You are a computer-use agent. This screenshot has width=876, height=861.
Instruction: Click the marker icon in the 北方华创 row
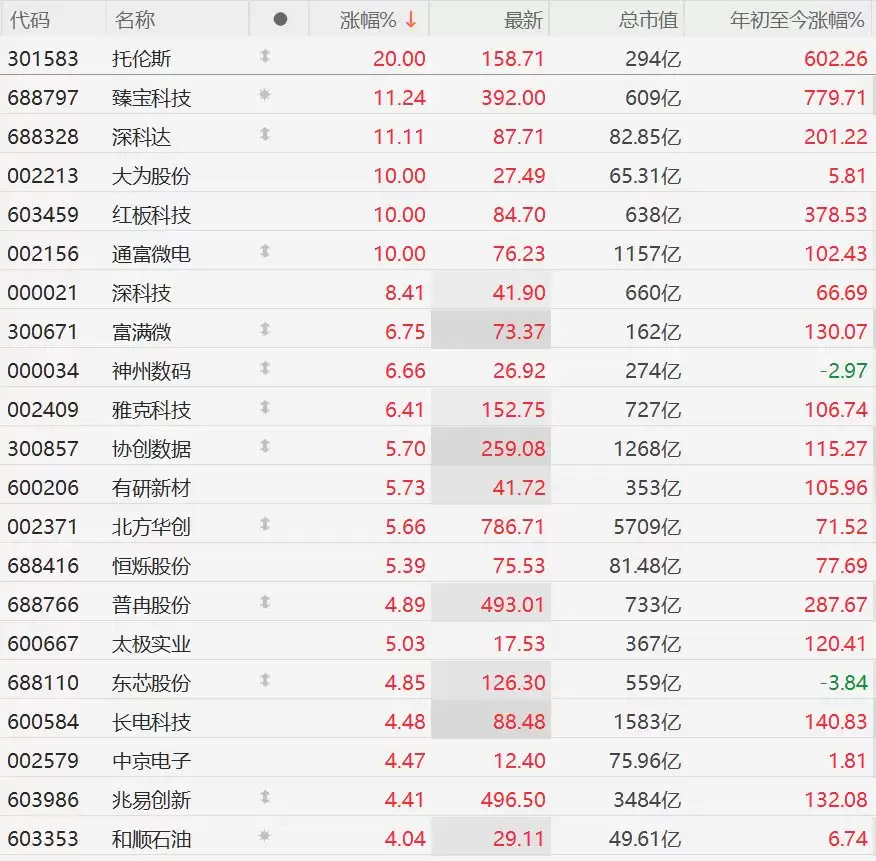pyautogui.click(x=265, y=524)
